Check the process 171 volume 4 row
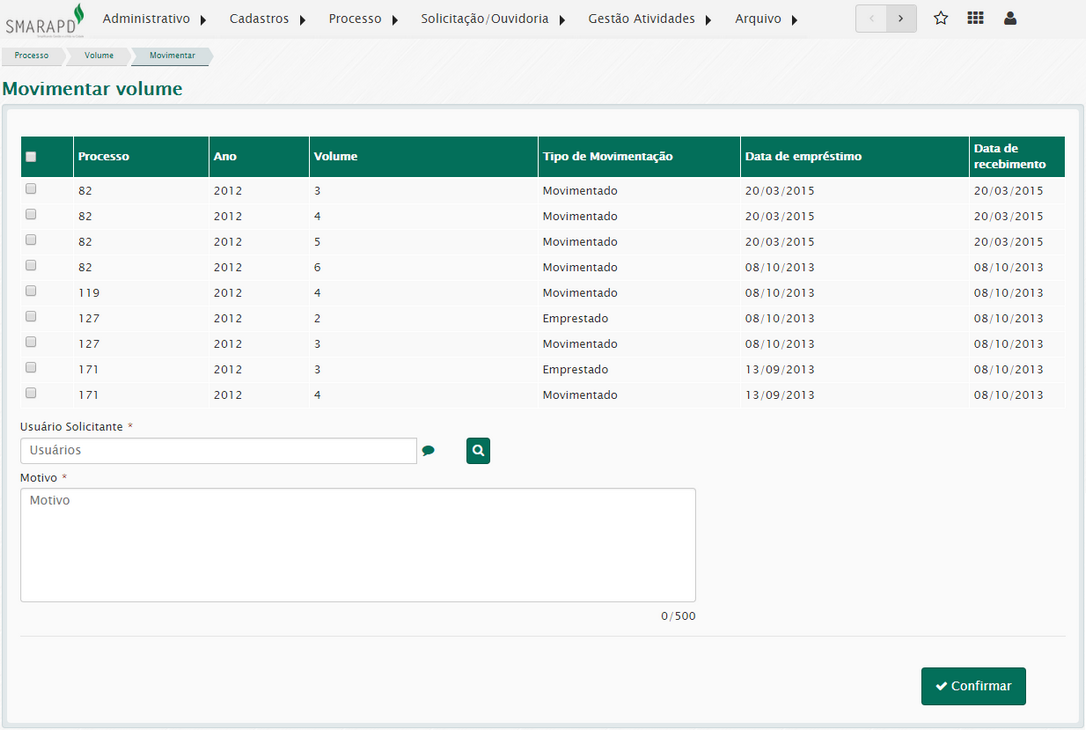This screenshot has width=1086, height=730. click(x=31, y=393)
